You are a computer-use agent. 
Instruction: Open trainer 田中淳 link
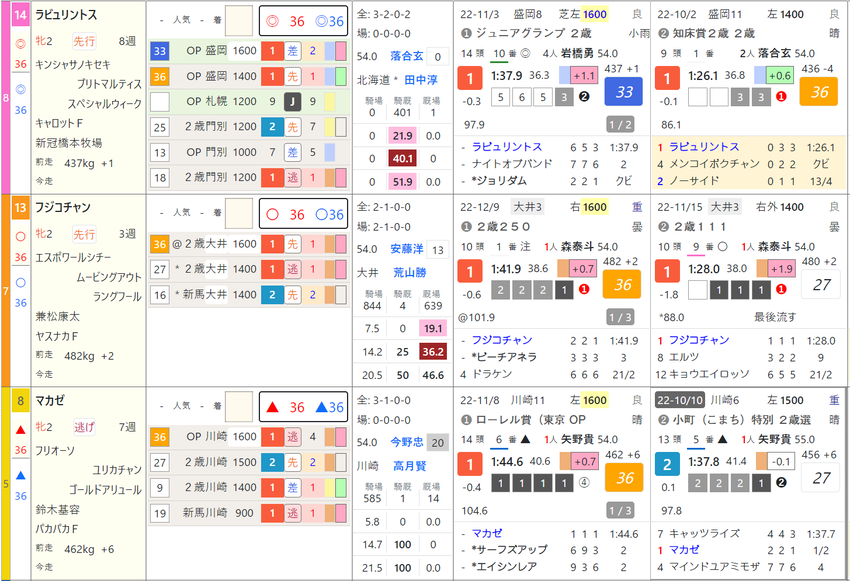pos(420,80)
